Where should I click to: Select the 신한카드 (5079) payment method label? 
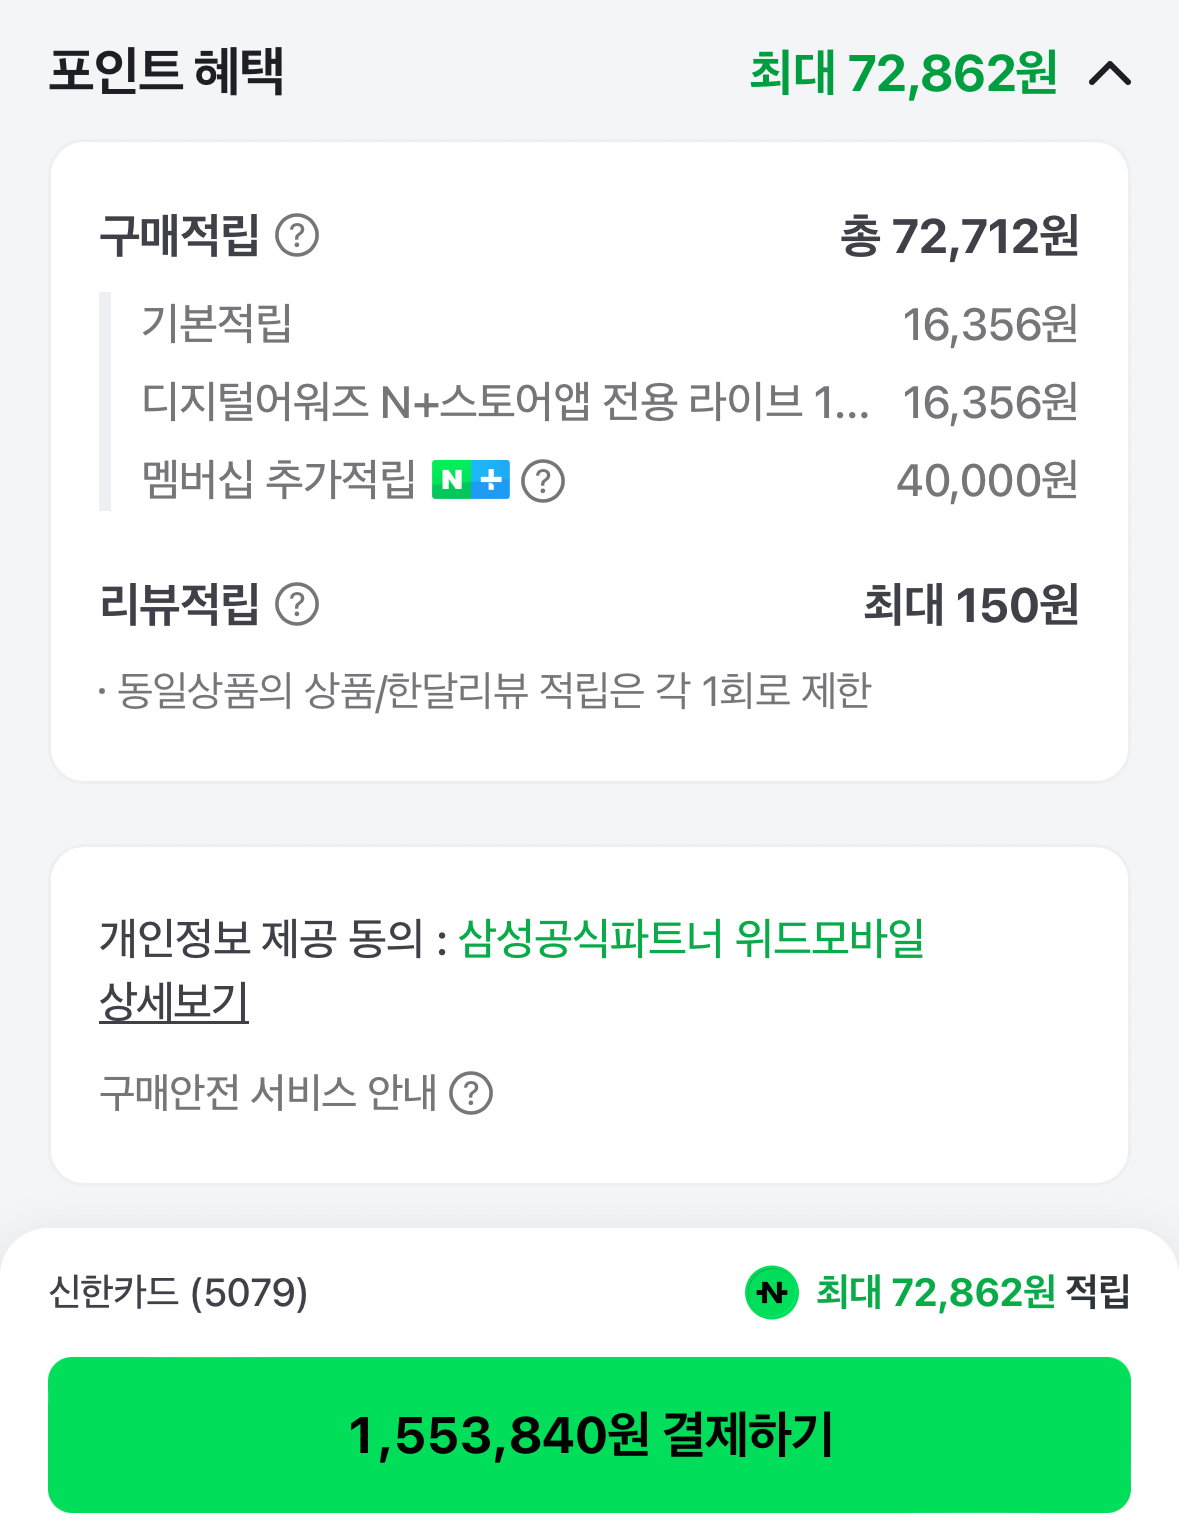[178, 1292]
